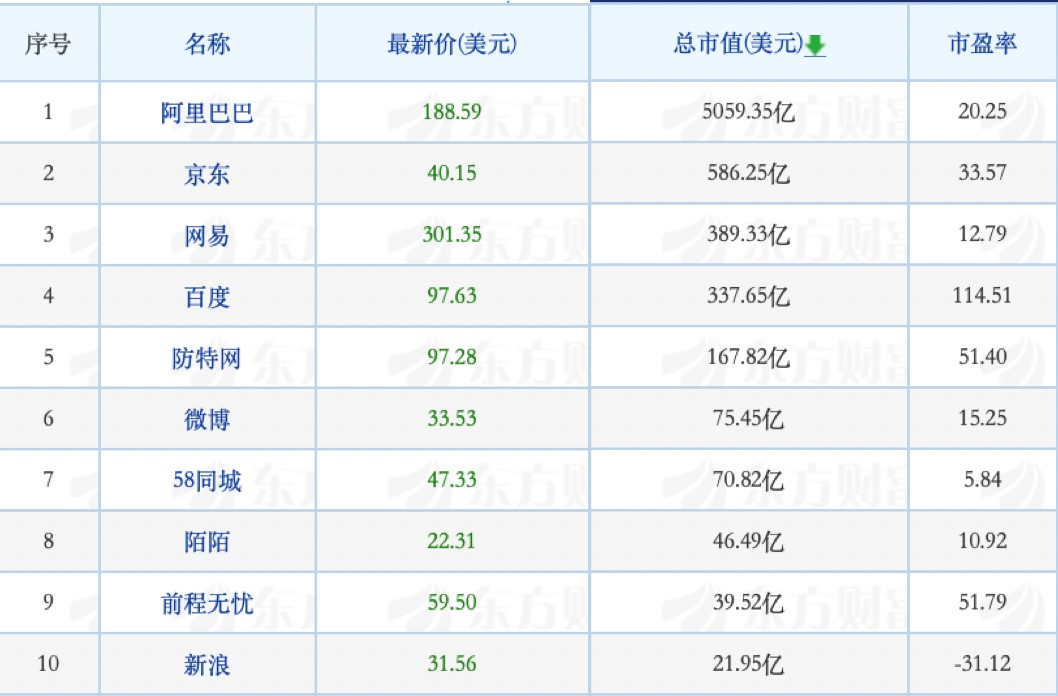This screenshot has height=696, width=1058.
Task: Click P/E ratio 12.79
Action: coord(982,234)
